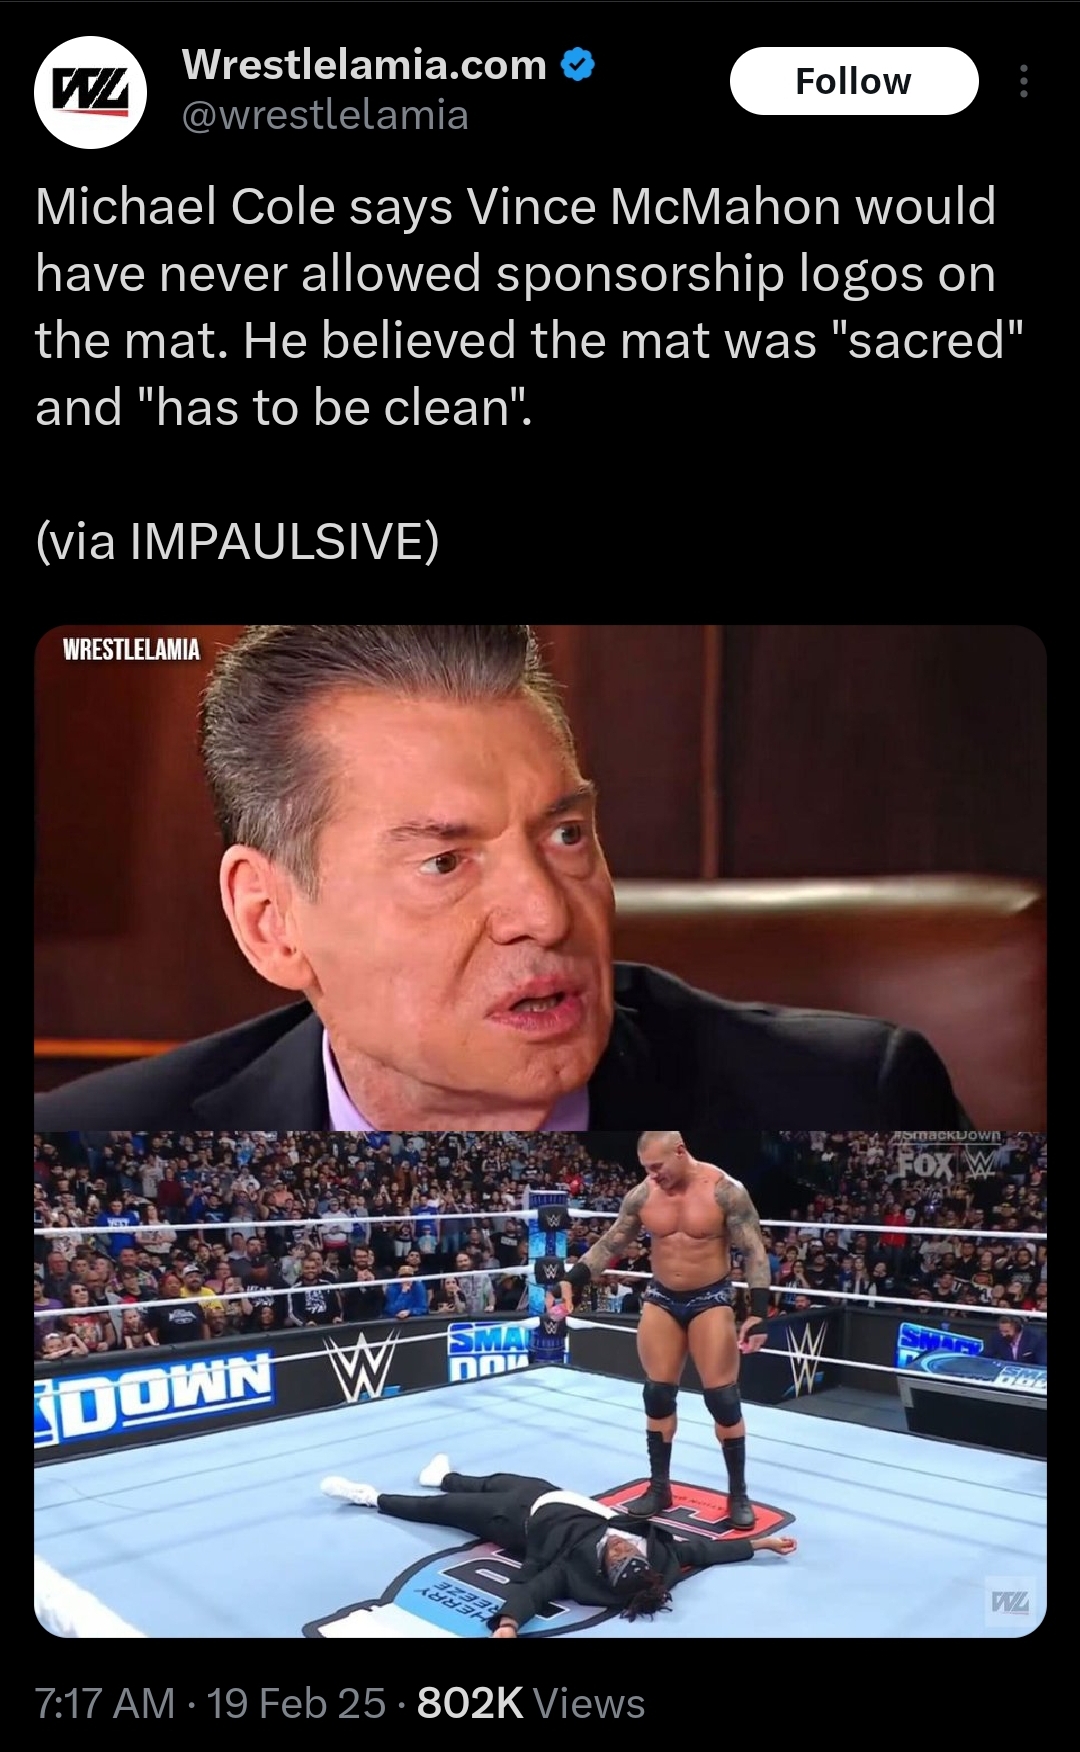This screenshot has height=1752, width=1080.
Task: Tap the tweet text about Michael Cole
Action: (530, 306)
